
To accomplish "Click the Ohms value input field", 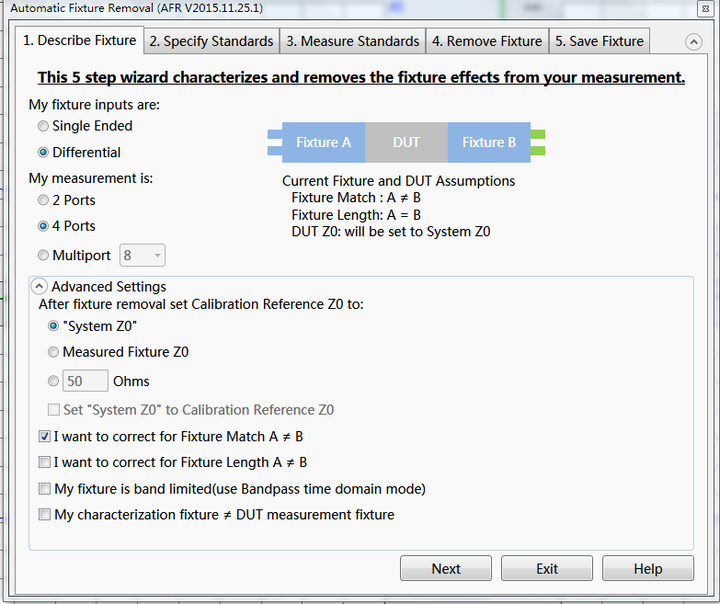I will click(86, 381).
